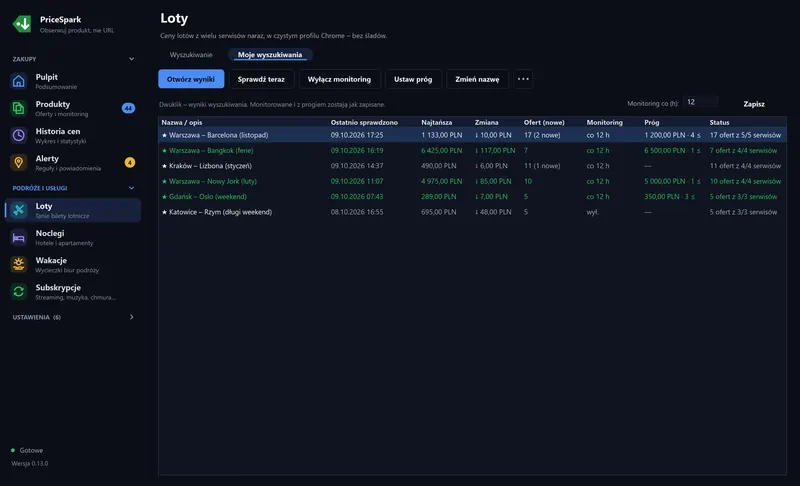800x486 pixels.
Task: Click the Produkty 44 badge
Action: (x=129, y=108)
